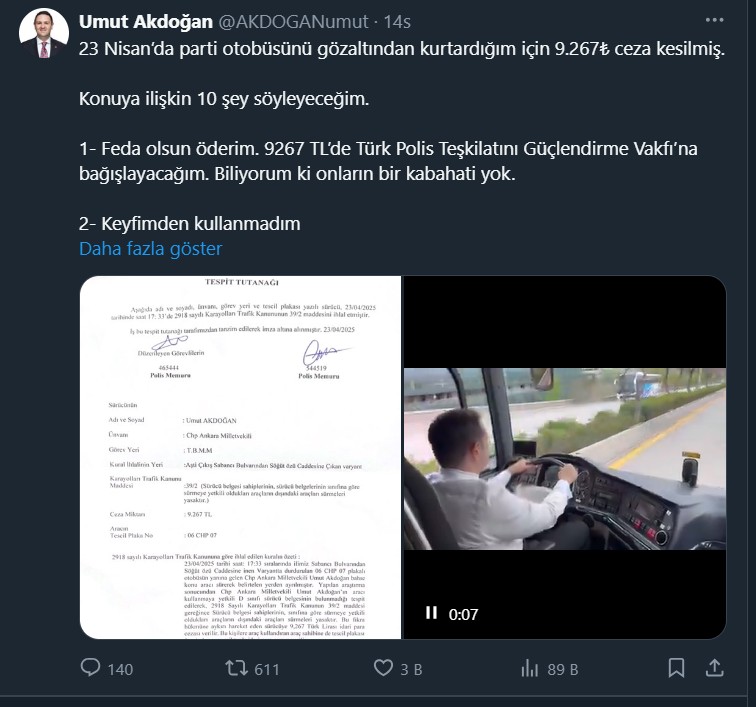Image resolution: width=756 pixels, height=707 pixels.
Task: Open the Tespit Tutanağı document image
Action: pos(241,457)
